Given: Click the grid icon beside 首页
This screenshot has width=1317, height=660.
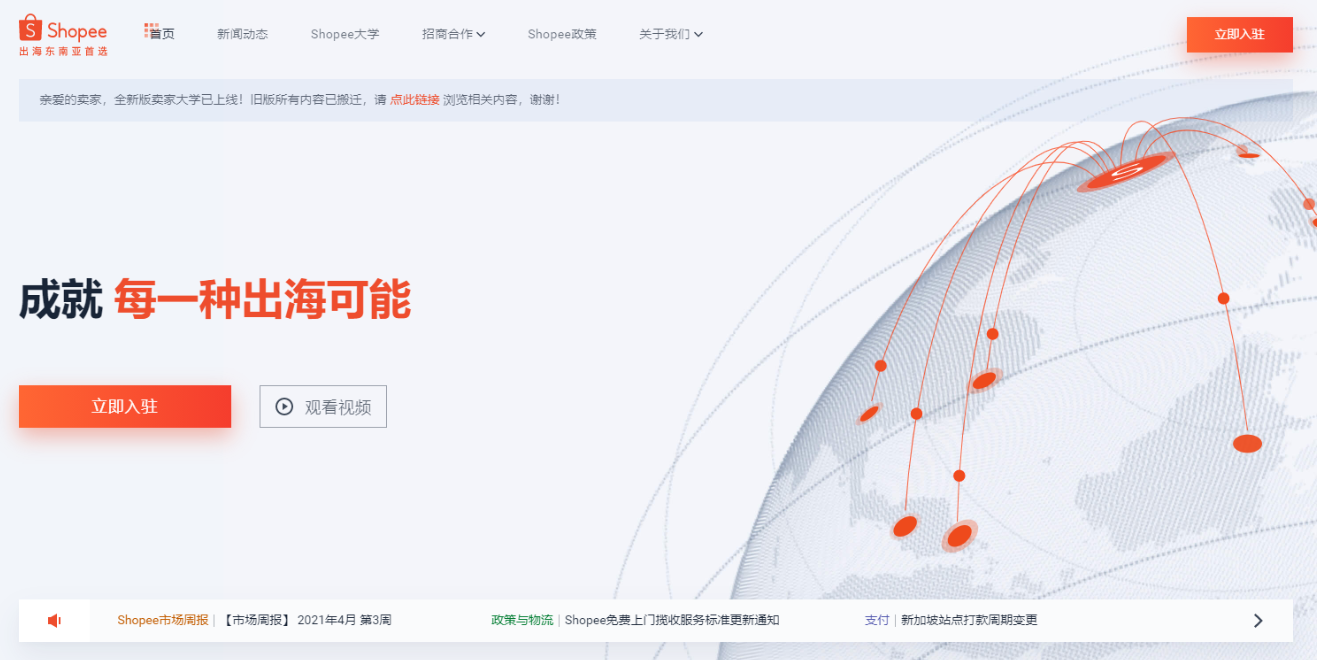Looking at the screenshot, I should [x=151, y=31].
